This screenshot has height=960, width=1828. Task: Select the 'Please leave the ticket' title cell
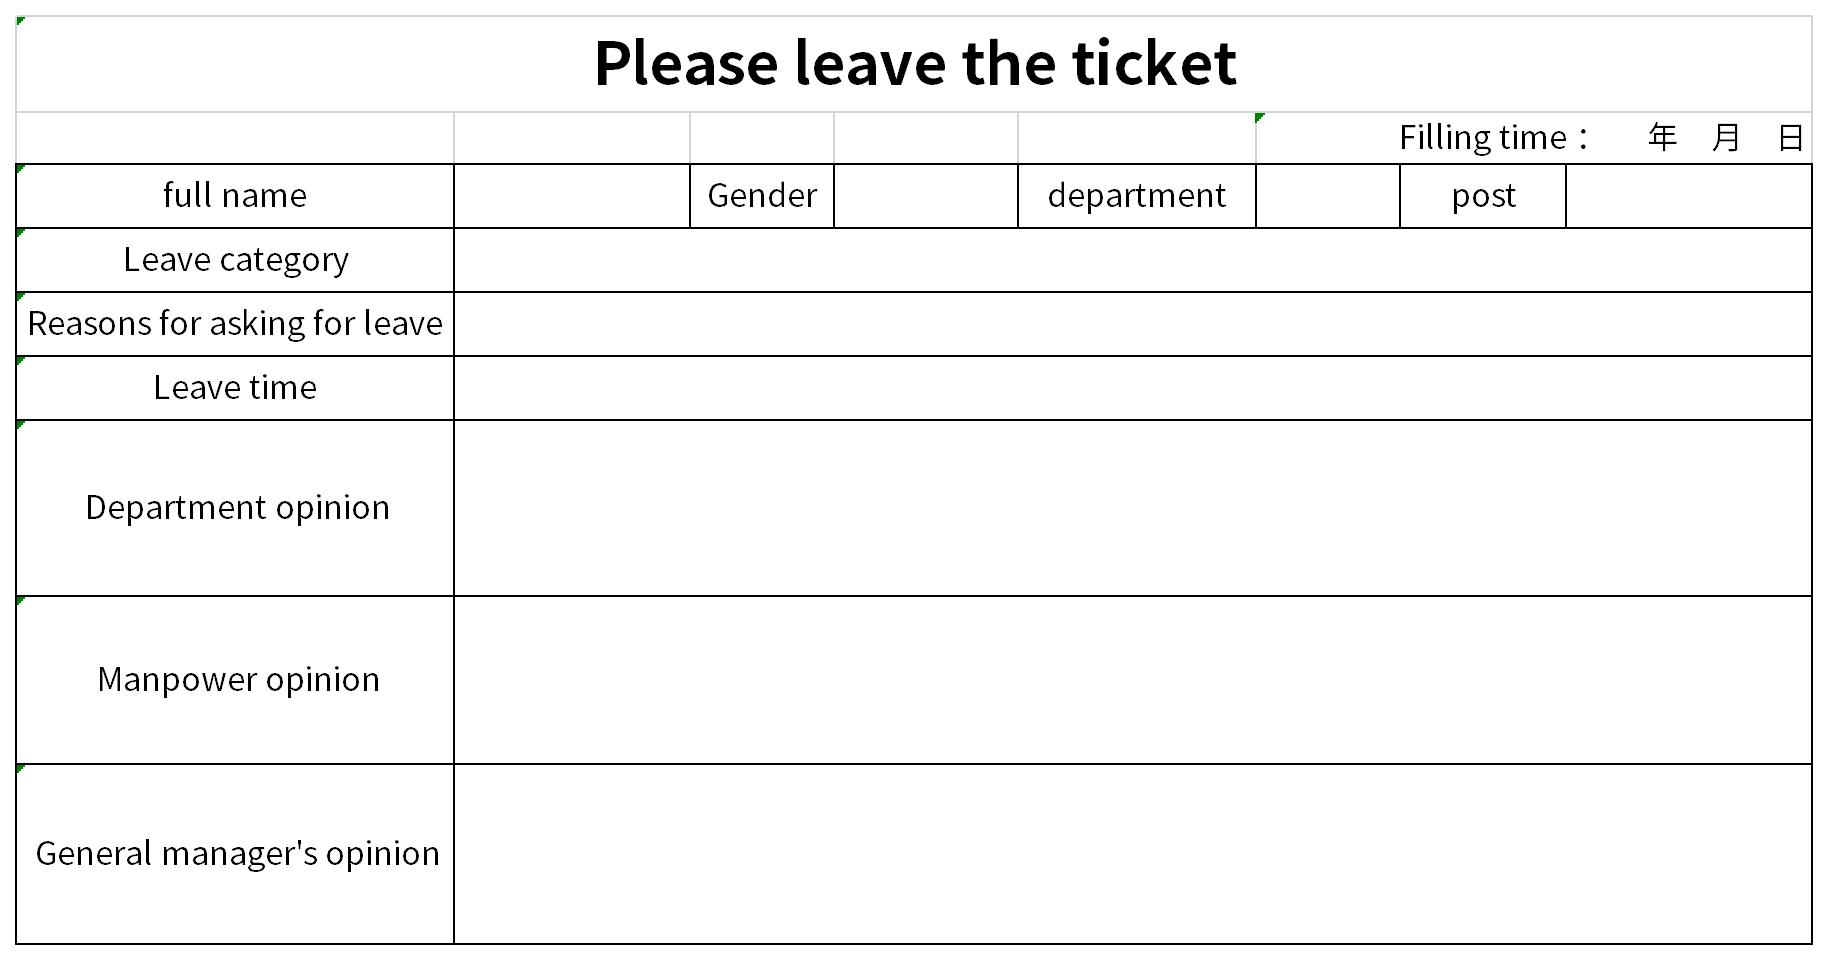(x=914, y=64)
